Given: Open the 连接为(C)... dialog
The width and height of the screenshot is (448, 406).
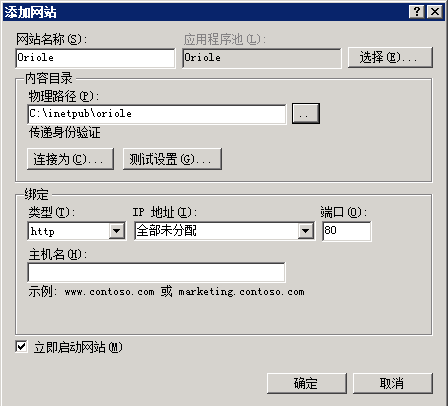Looking at the screenshot, I should (70, 159).
